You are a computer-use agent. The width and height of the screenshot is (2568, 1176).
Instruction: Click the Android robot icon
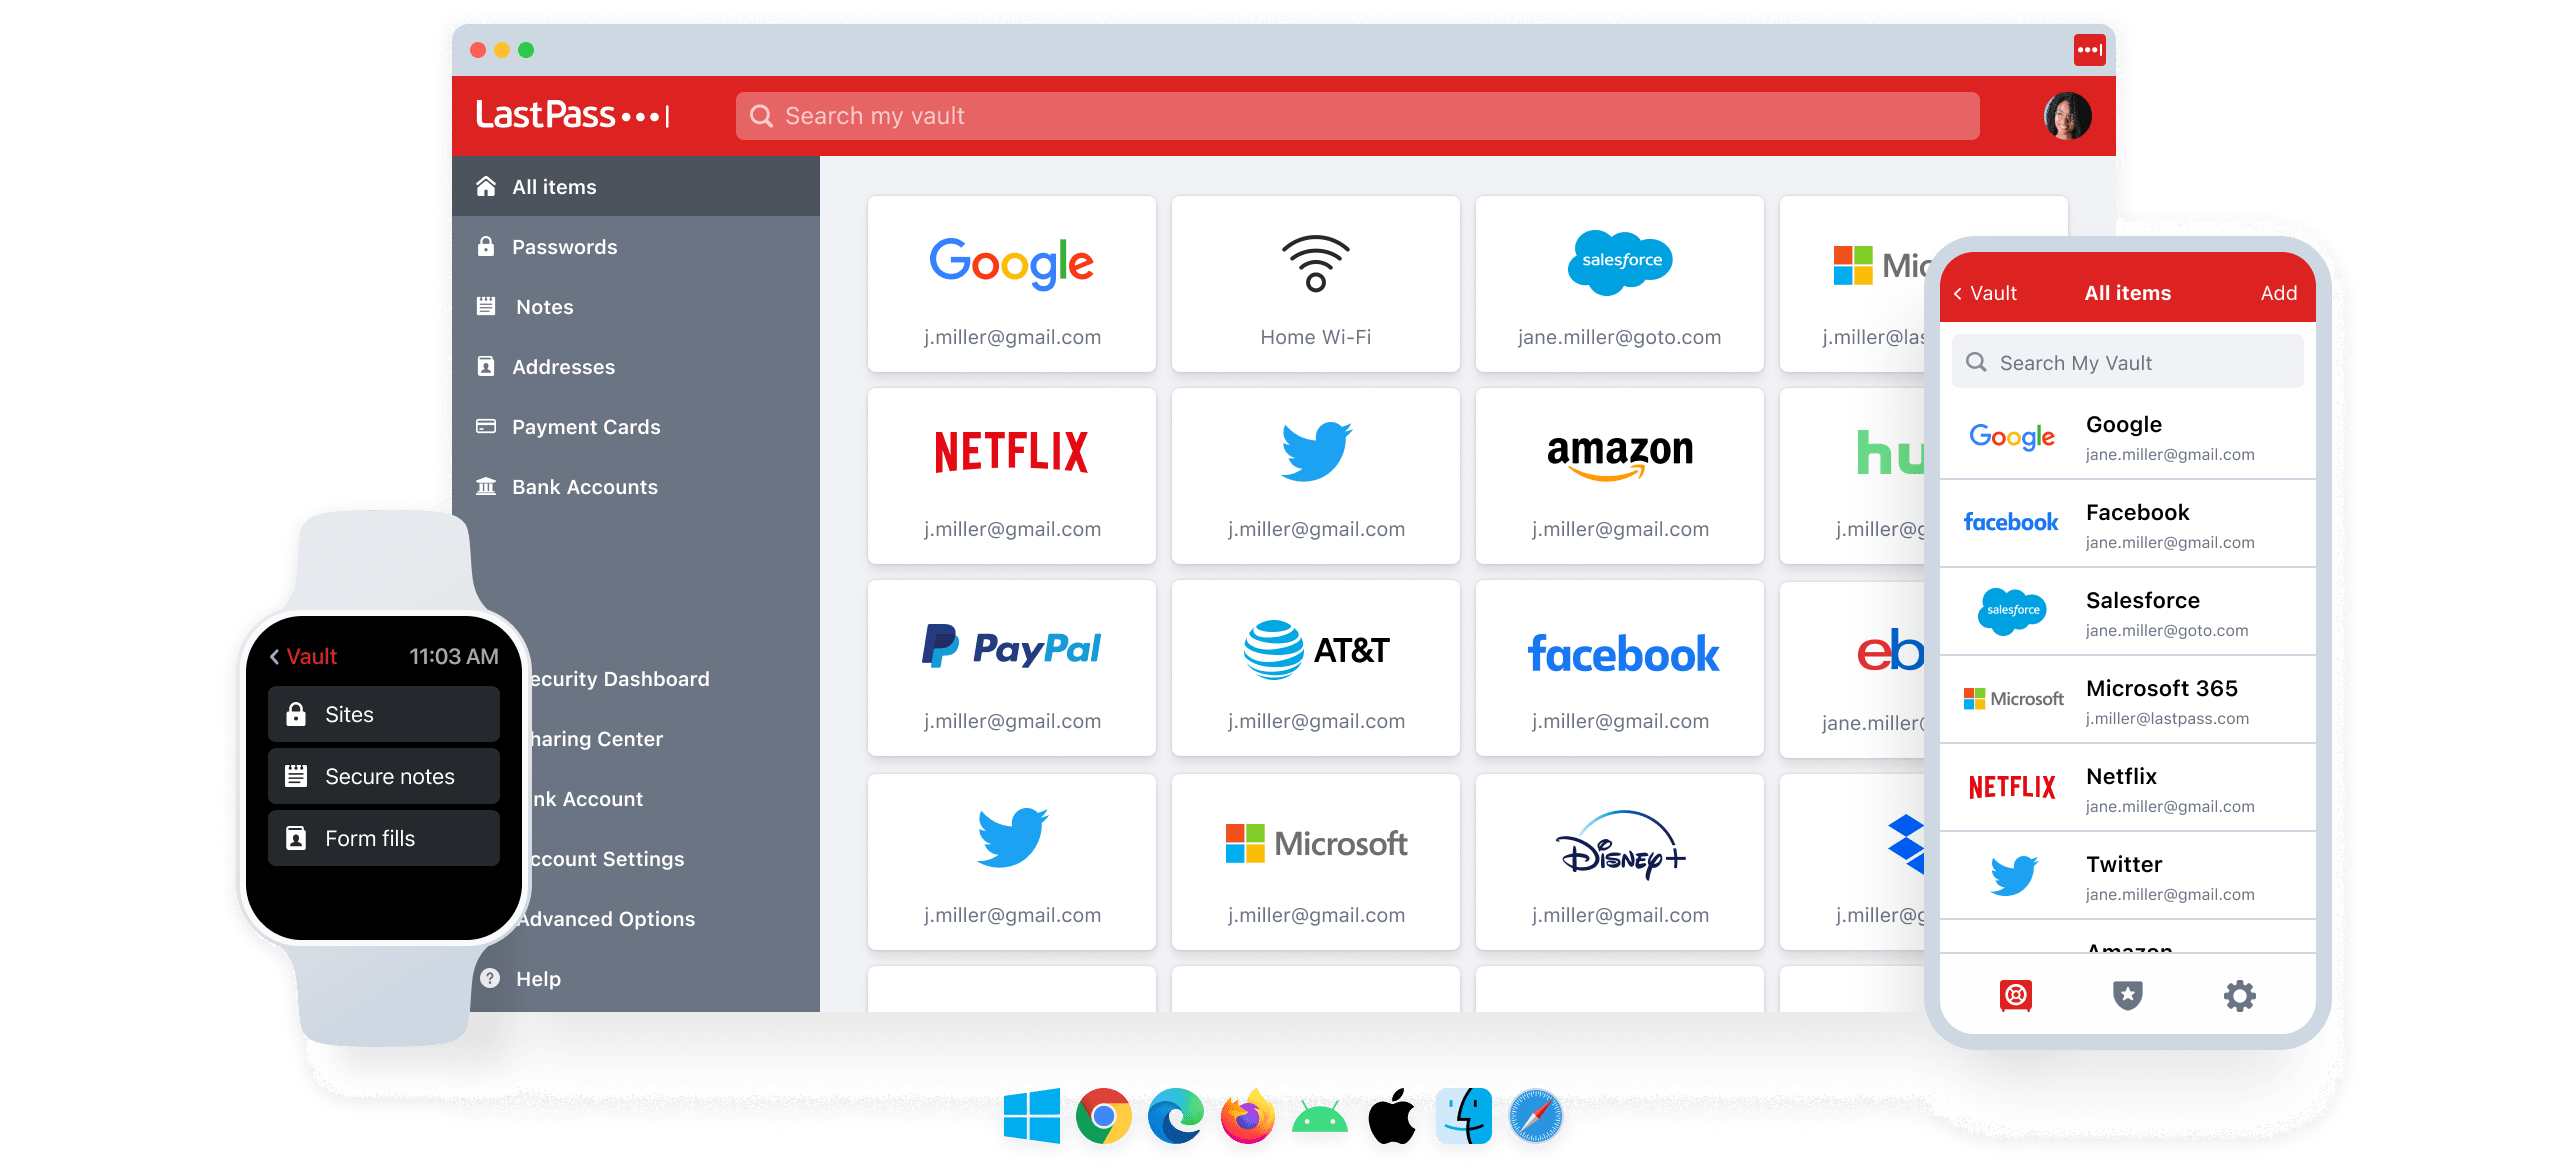pos(1319,1116)
